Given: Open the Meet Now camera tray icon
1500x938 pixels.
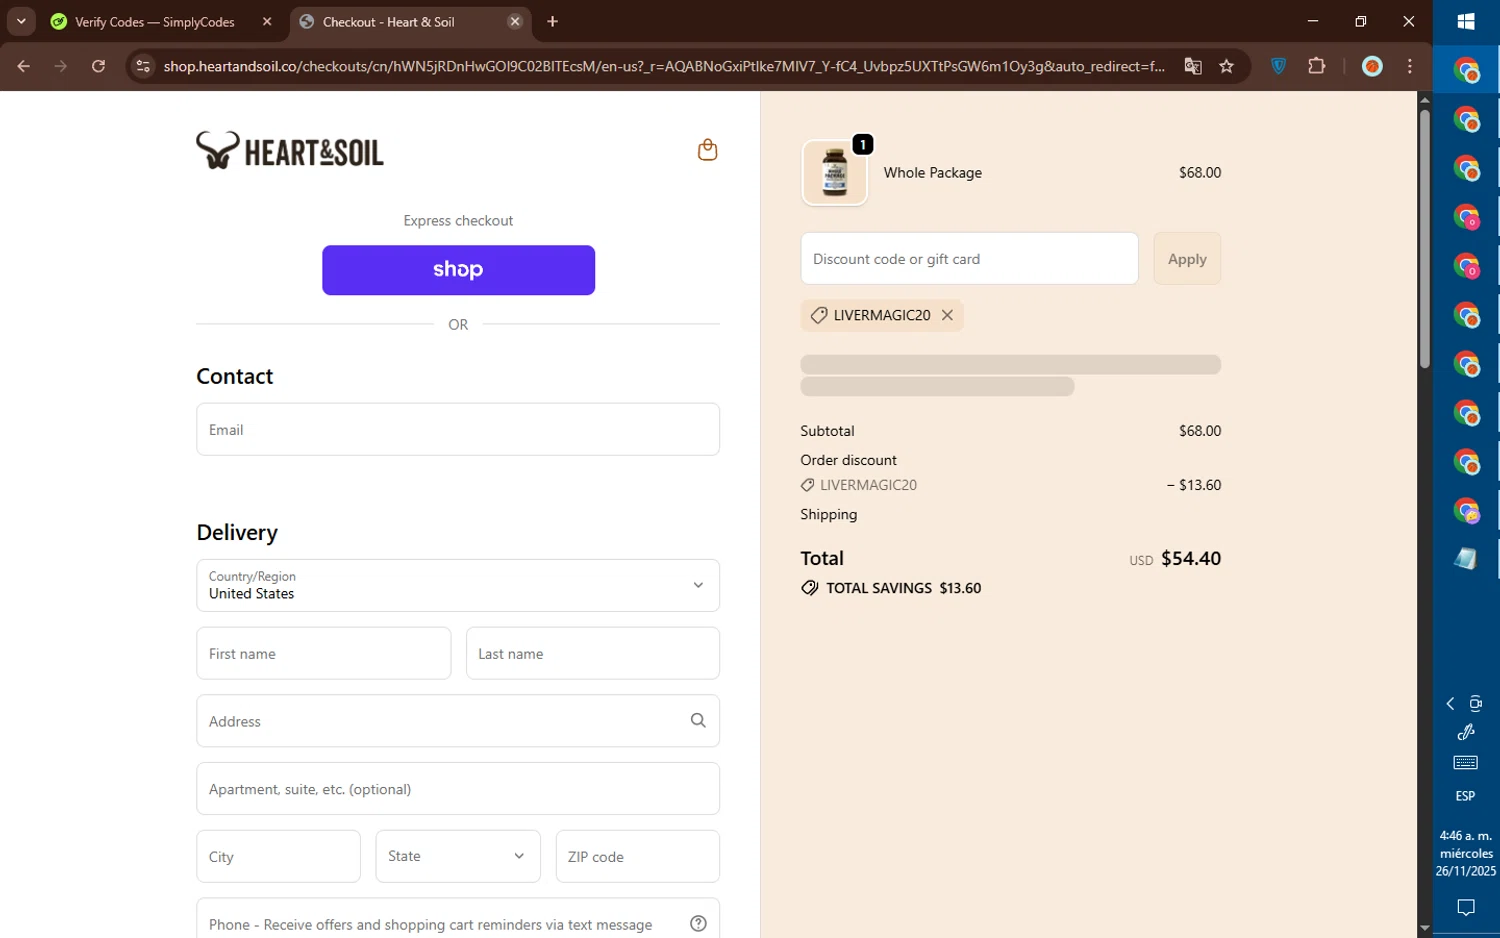Looking at the screenshot, I should pos(1476,704).
